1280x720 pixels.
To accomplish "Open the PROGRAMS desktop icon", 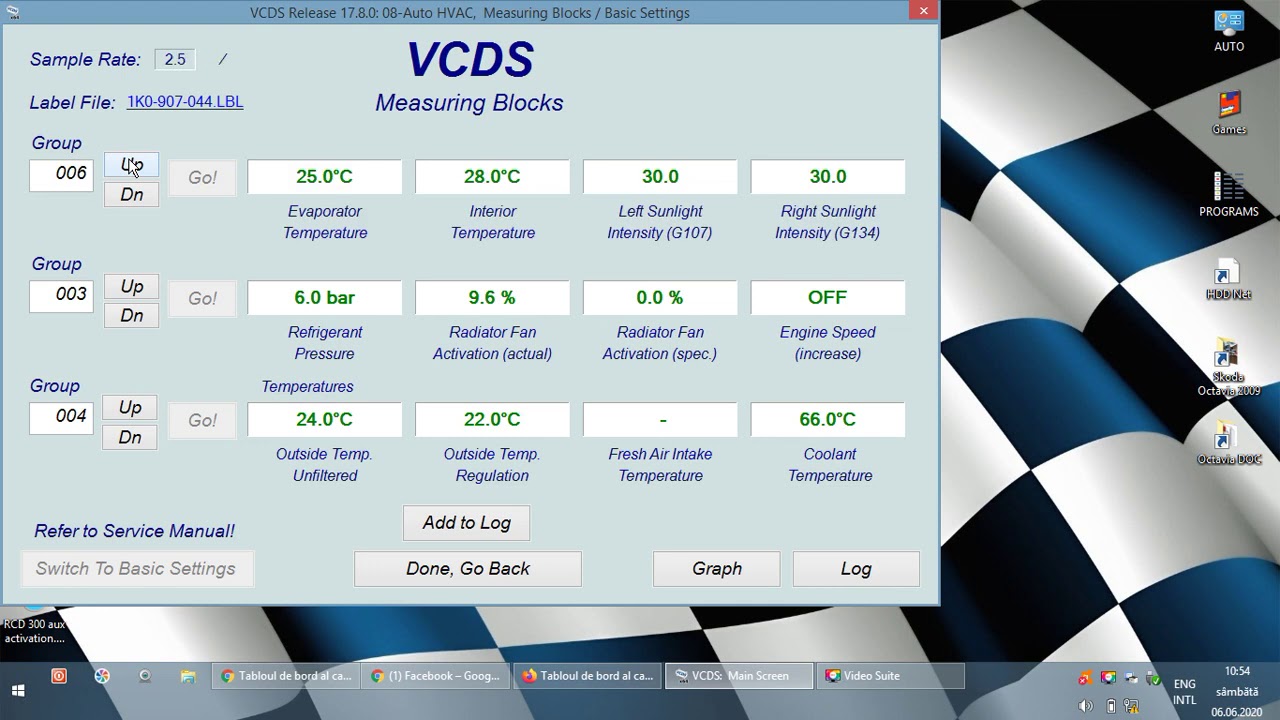I will tap(1229, 195).
